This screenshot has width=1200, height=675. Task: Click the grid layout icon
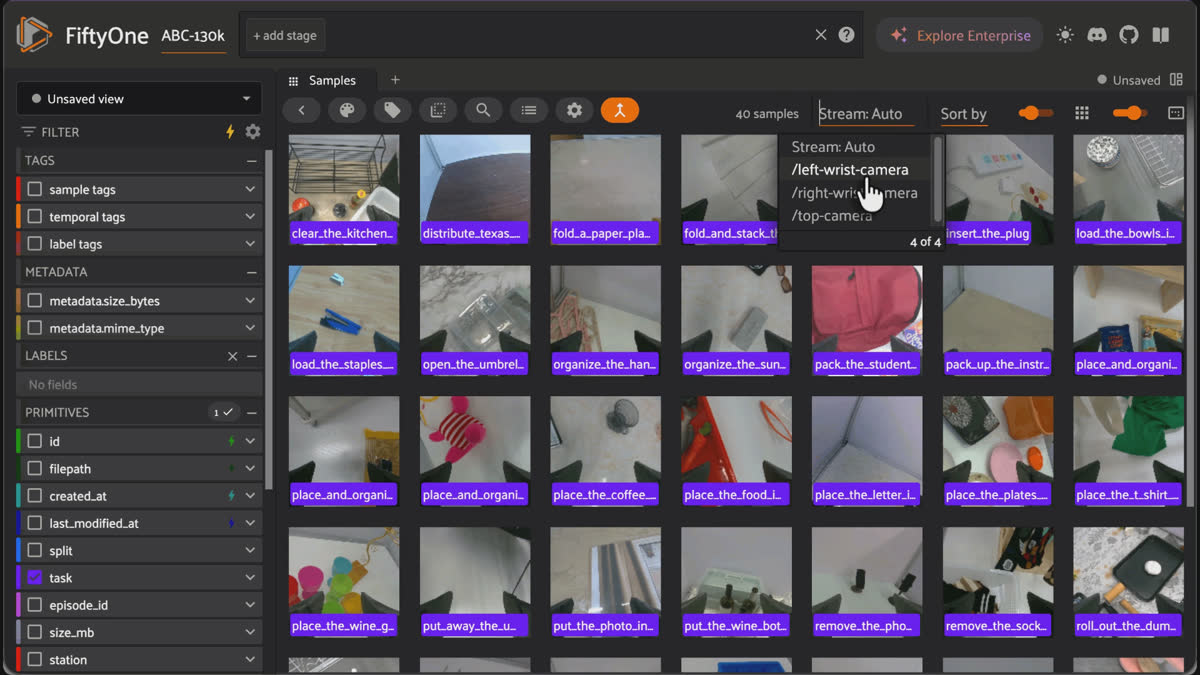point(1082,113)
